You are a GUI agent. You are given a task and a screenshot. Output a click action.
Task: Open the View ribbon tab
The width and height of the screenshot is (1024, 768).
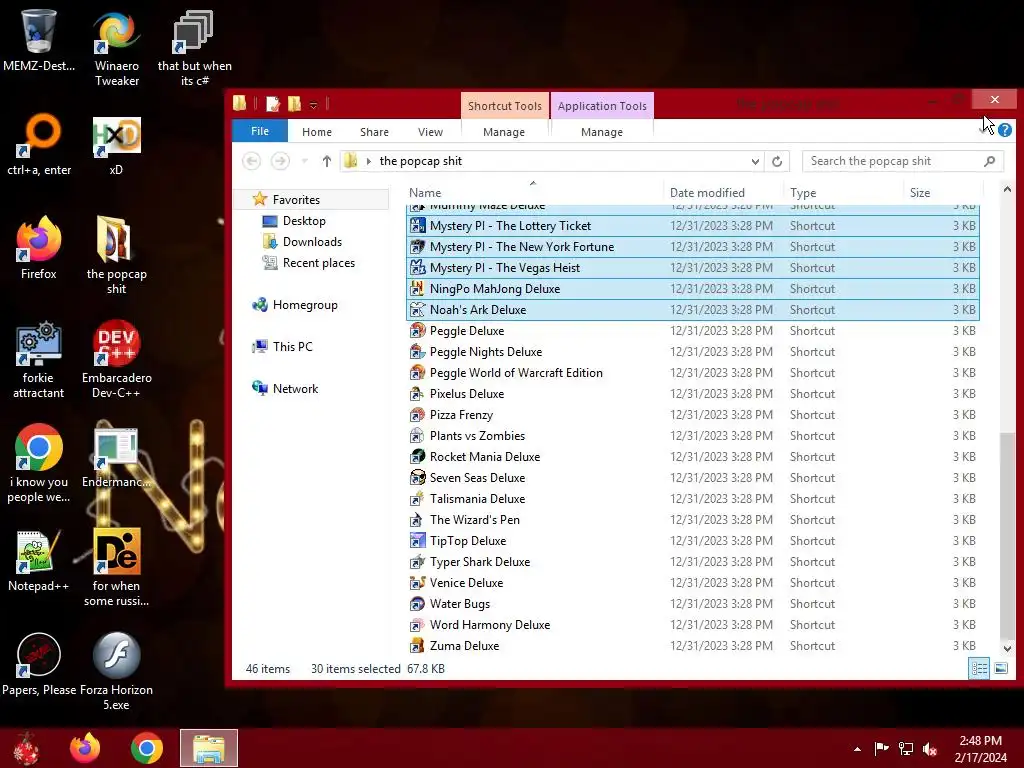tap(430, 132)
